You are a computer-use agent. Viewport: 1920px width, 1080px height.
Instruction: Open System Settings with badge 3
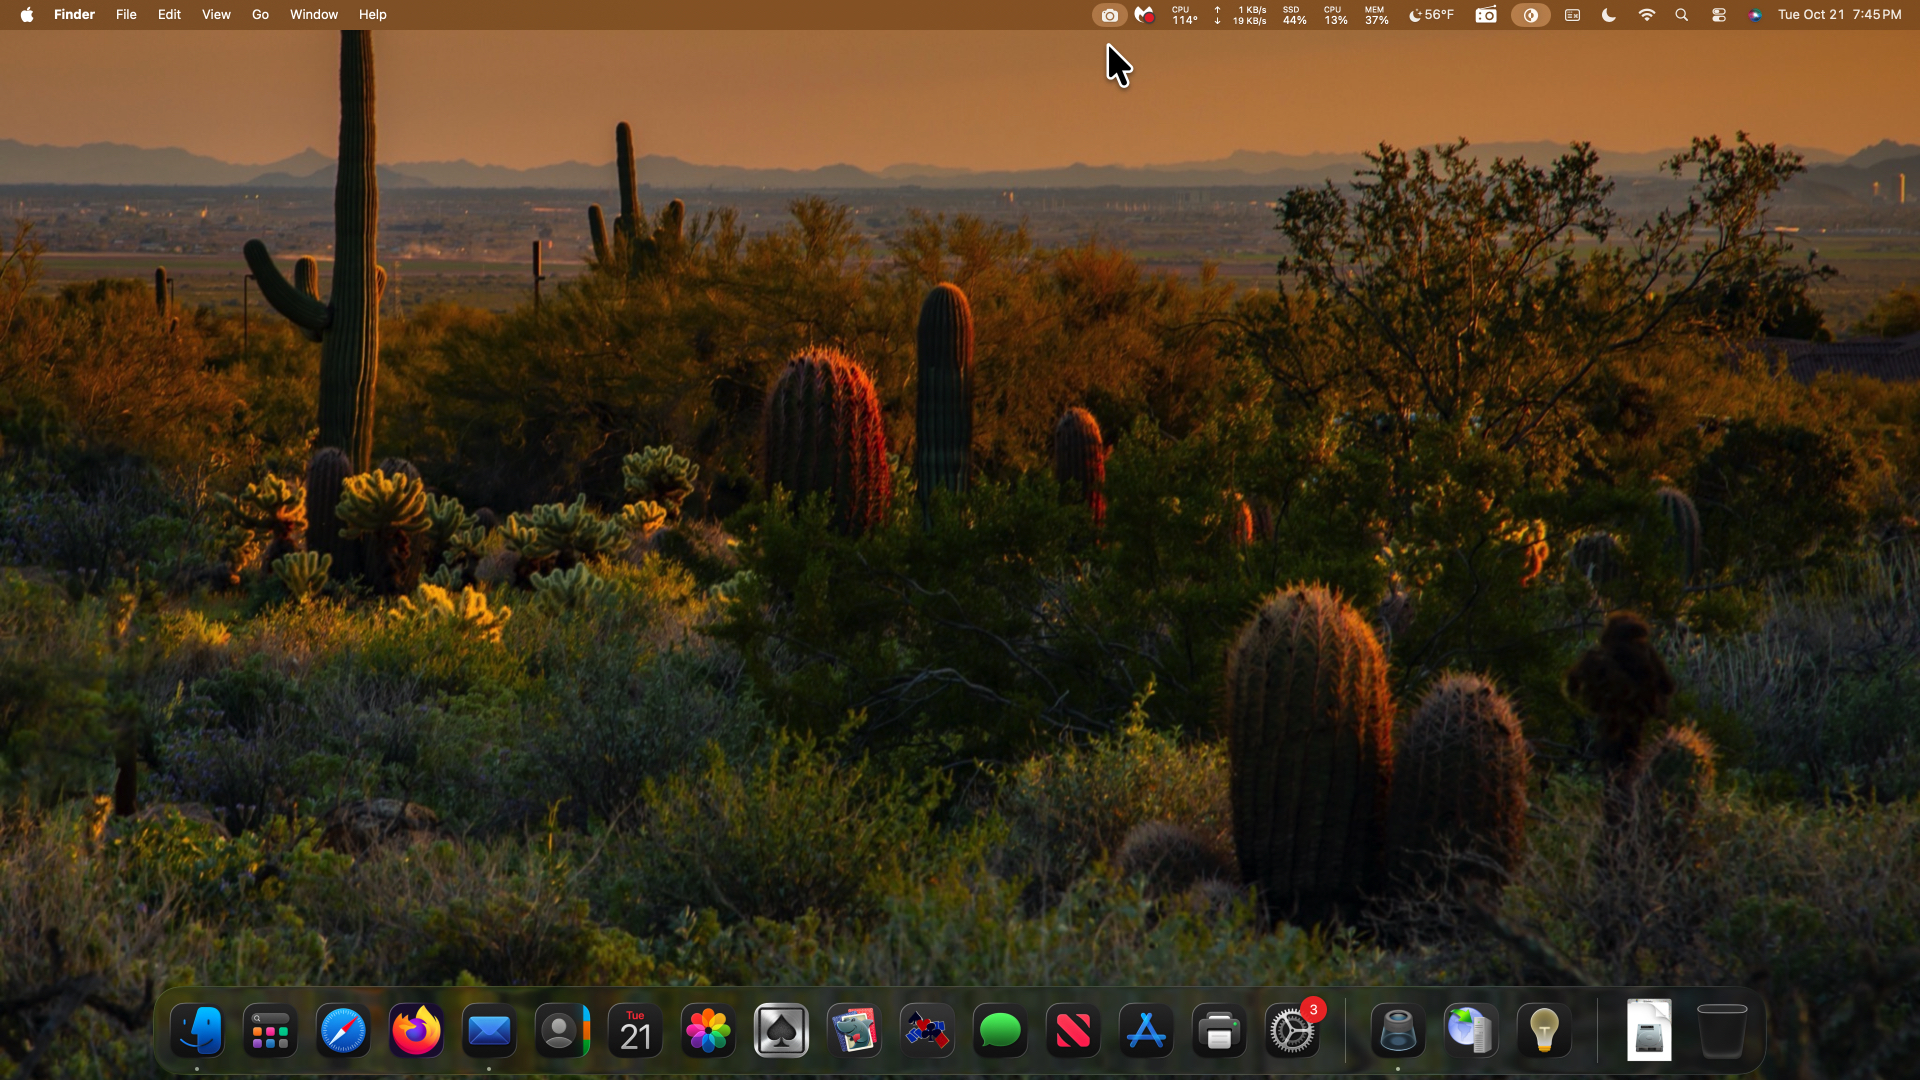[1292, 1031]
